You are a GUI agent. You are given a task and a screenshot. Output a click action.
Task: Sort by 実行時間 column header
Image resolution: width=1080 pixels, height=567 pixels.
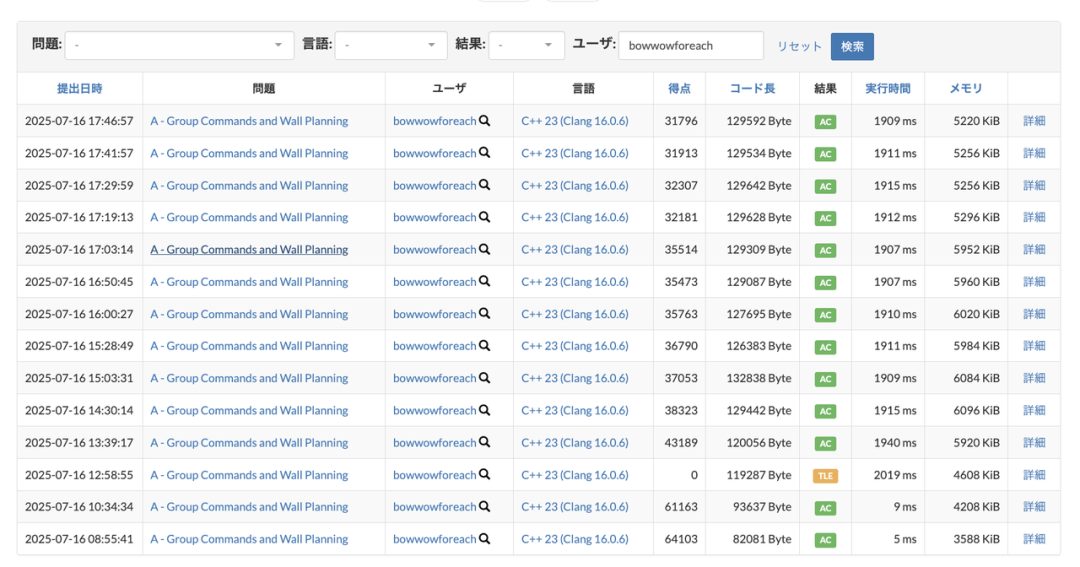pos(888,88)
